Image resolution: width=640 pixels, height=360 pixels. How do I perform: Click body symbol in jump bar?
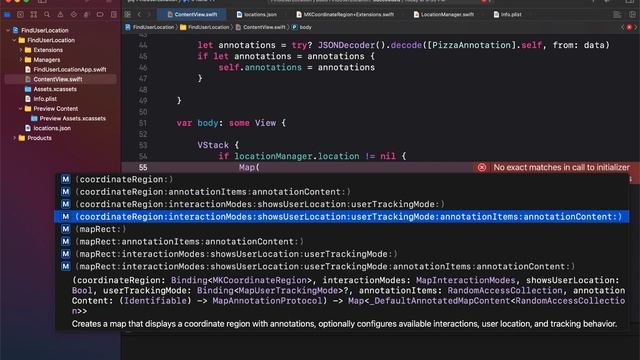(x=302, y=27)
